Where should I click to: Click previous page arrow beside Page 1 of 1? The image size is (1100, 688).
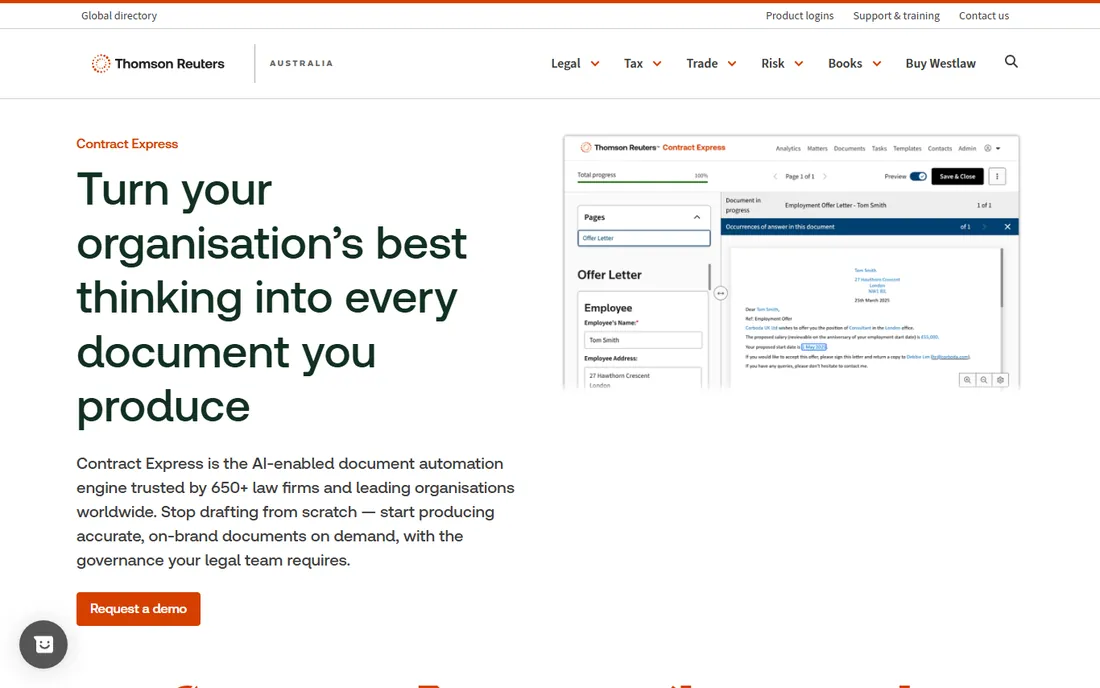click(x=775, y=176)
